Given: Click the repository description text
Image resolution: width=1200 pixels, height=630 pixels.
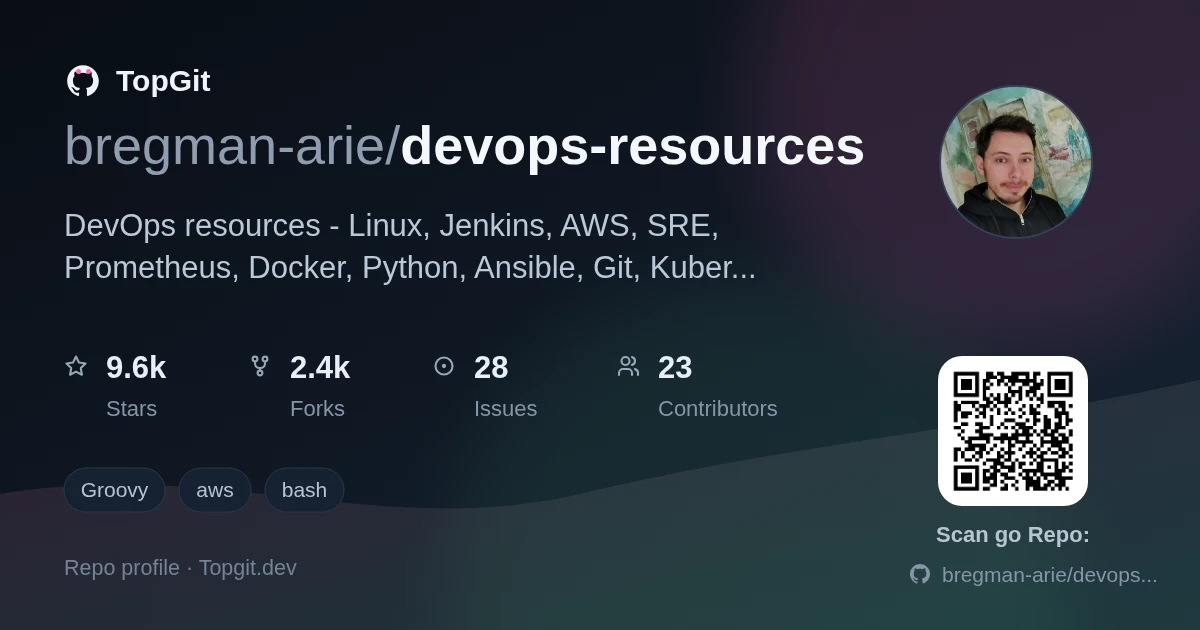Looking at the screenshot, I should click(410, 246).
